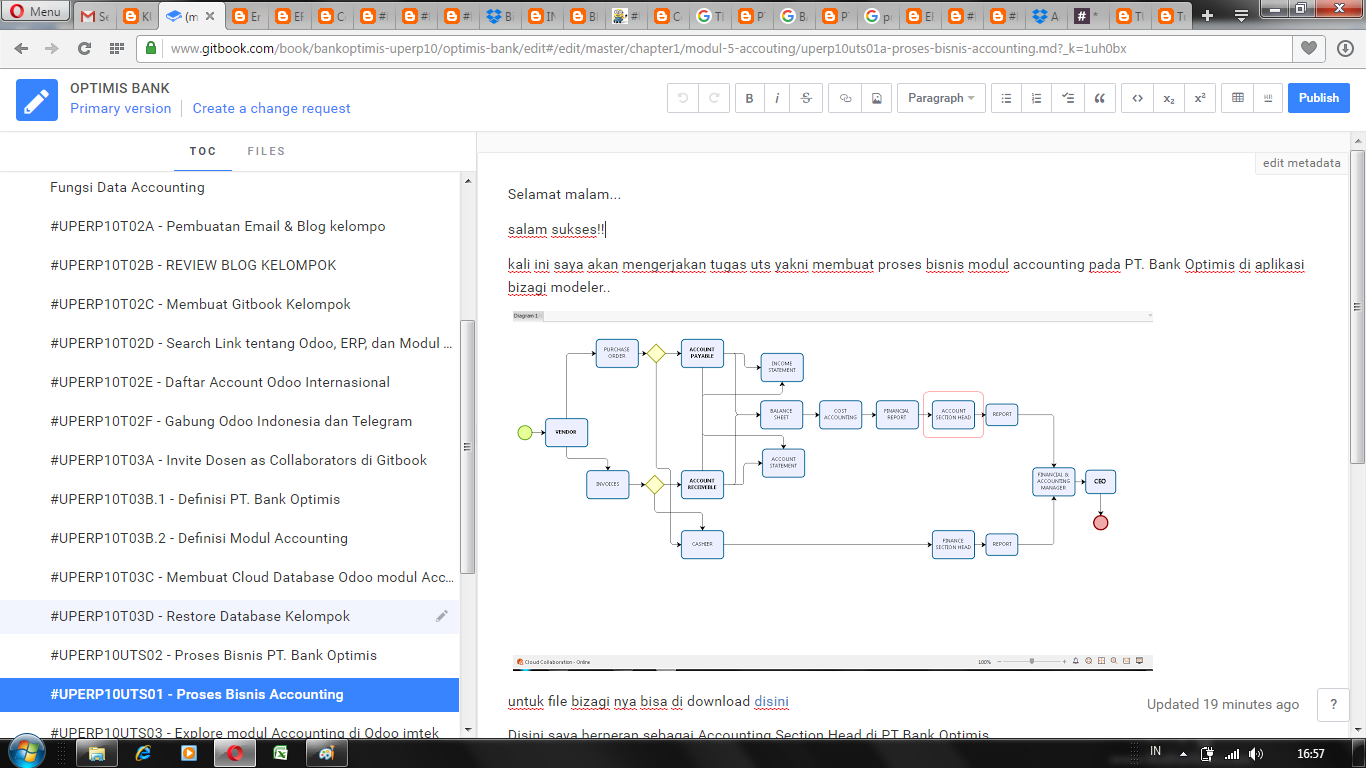Screen dimensions: 1366x768
Task: Open the Opera downloads button
Action: (x=1345, y=48)
